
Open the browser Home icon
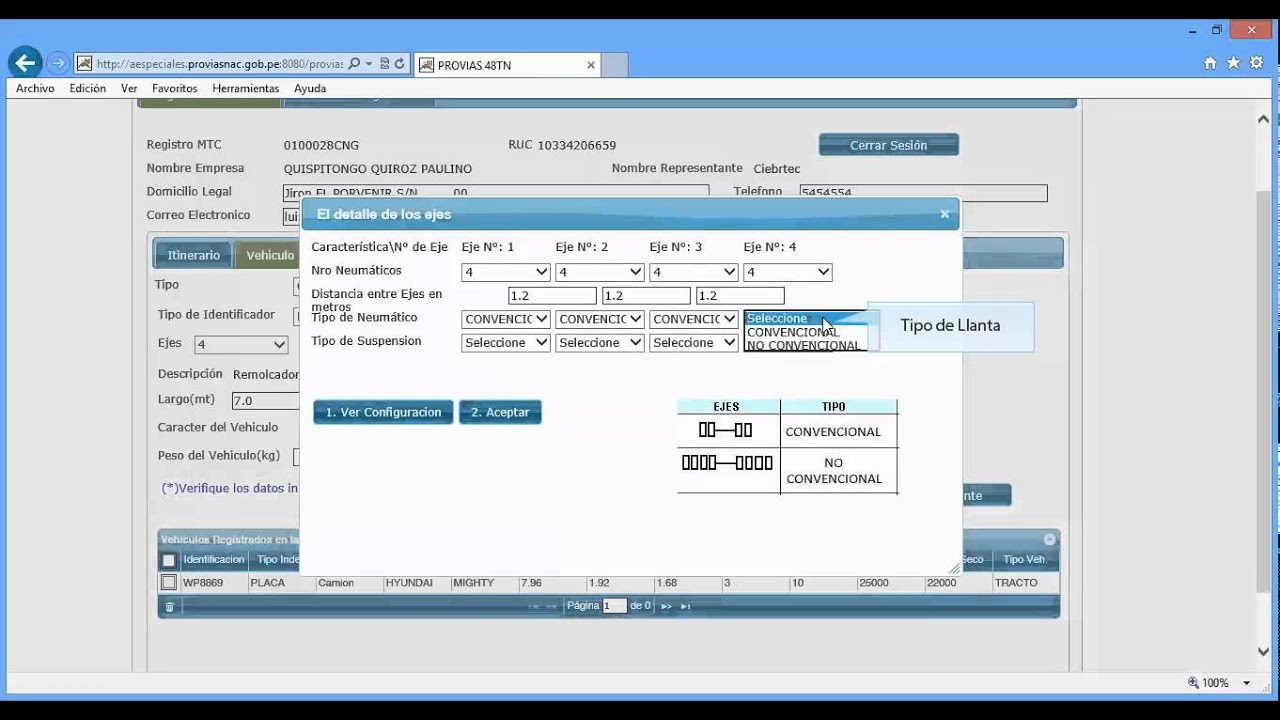point(1210,63)
